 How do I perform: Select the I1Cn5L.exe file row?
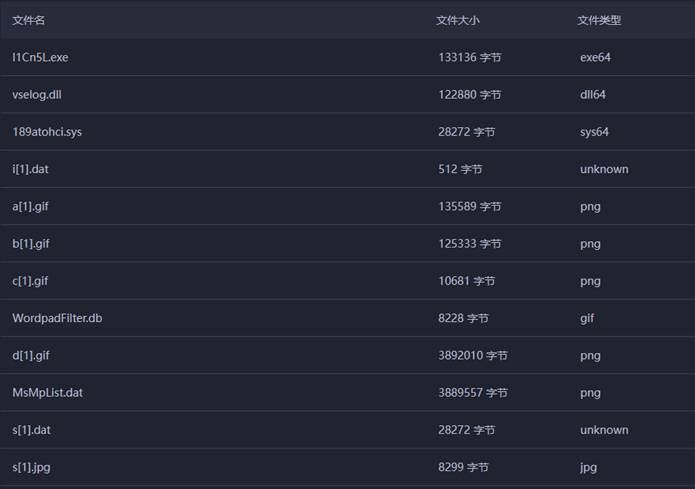click(x=348, y=57)
